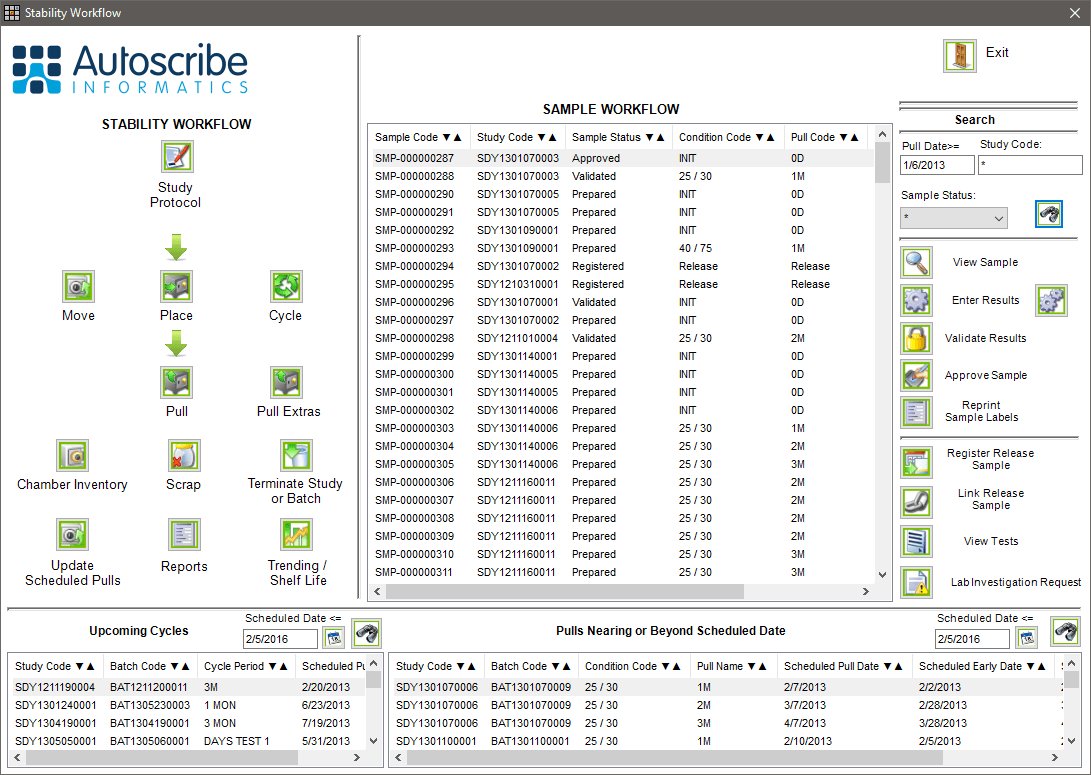Click the Study Code search field
Screen dimensions: 1091x775
pos(1029,165)
